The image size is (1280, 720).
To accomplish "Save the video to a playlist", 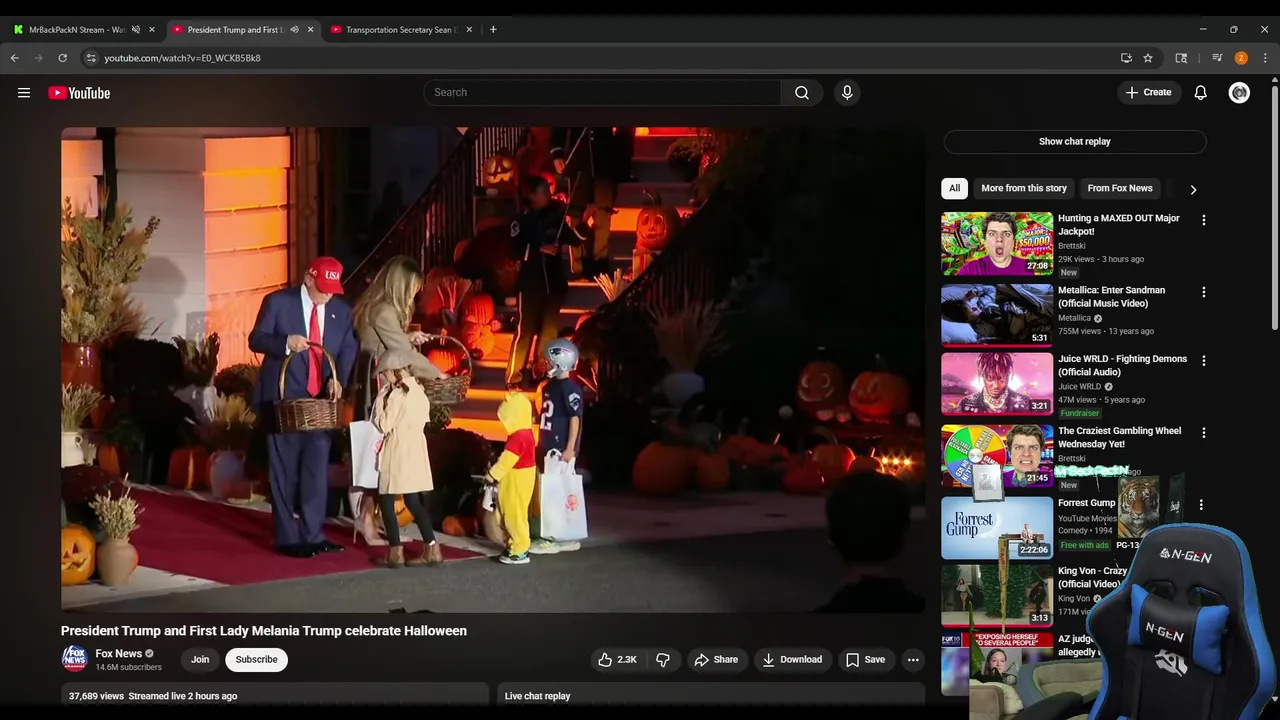I will click(866, 659).
